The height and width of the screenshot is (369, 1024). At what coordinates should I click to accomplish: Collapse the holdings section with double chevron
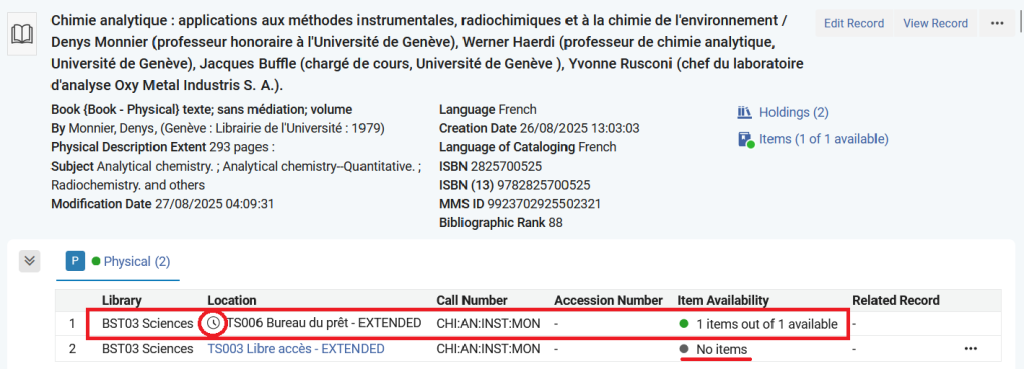[x=29, y=261]
